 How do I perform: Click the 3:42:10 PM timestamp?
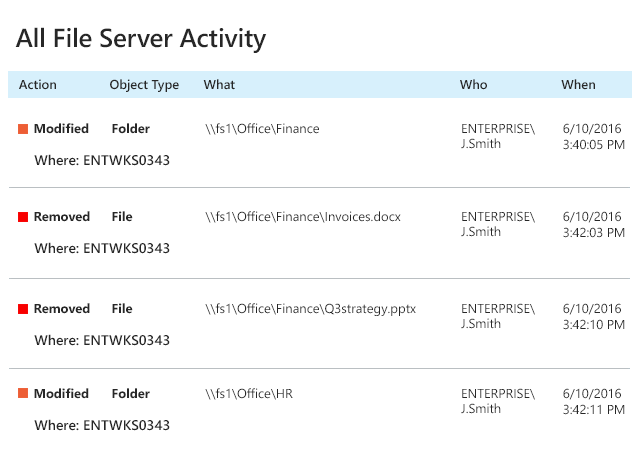(x=594, y=324)
